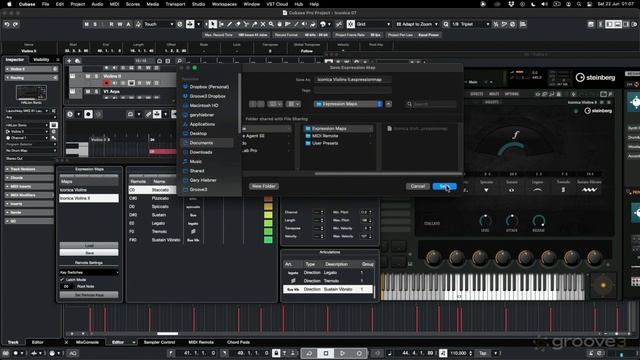Toggle Mute on Violins II track

(x=88, y=76)
